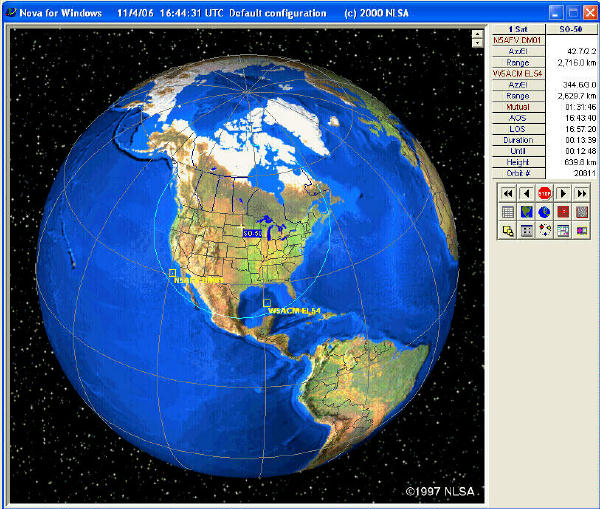Viewport: 600px width, 509px height.
Task: Click the duration value 00:13:39
Action: point(580,140)
